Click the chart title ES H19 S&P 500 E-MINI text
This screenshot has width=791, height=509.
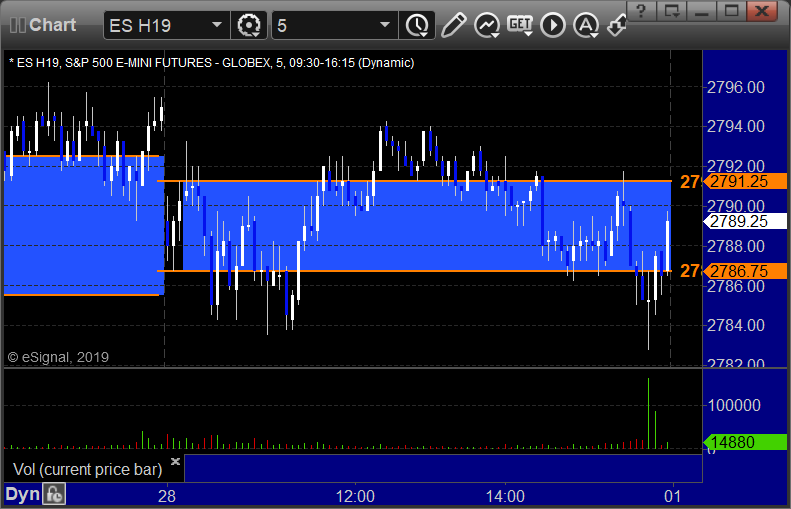coord(211,63)
